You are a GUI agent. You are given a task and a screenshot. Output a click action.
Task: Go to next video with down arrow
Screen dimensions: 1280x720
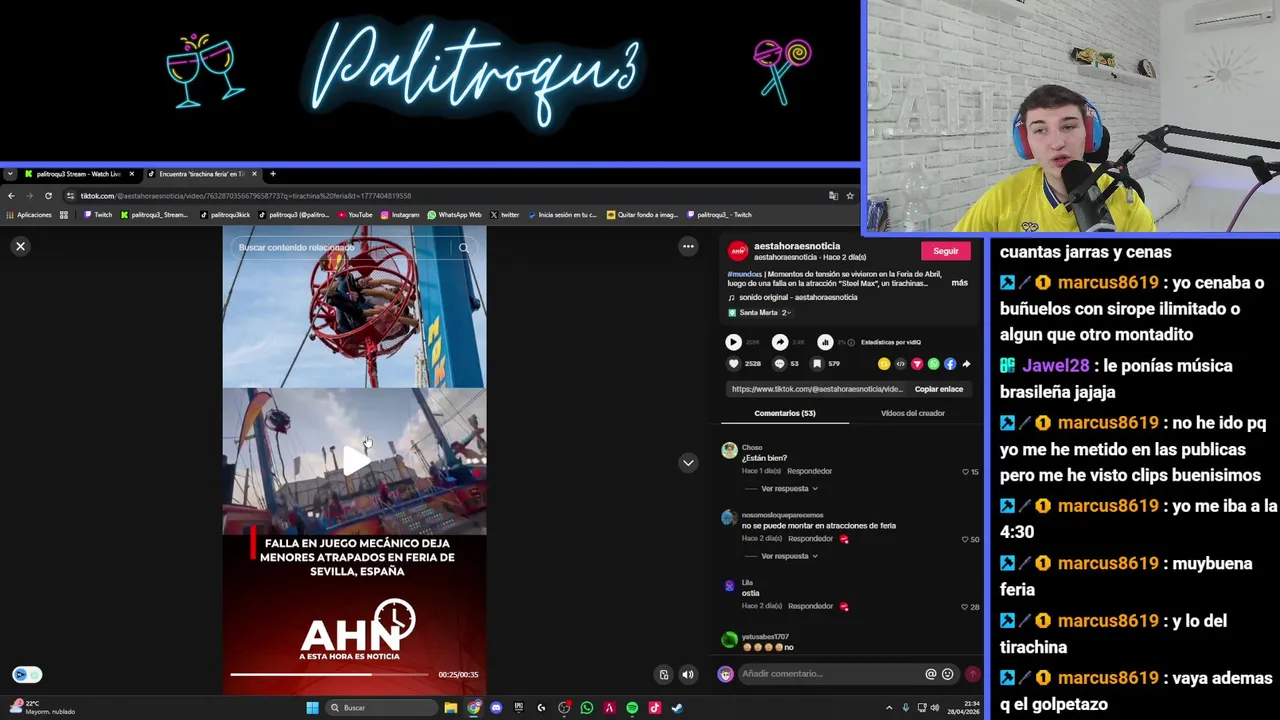click(x=688, y=463)
